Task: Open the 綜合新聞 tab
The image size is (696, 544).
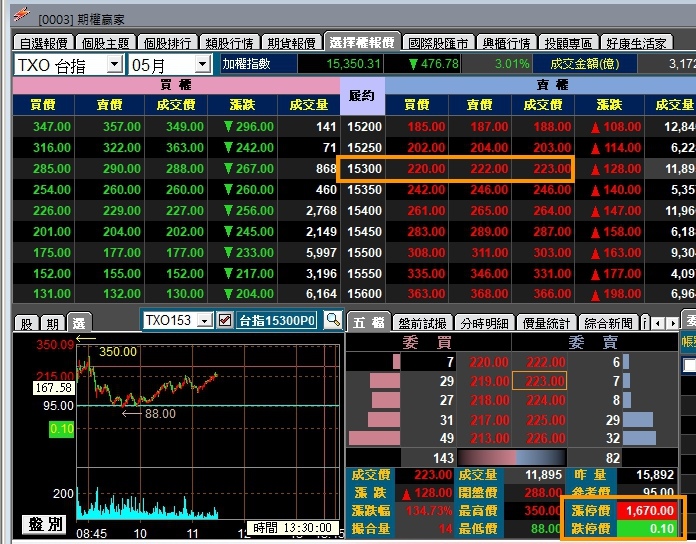Action: point(609,323)
